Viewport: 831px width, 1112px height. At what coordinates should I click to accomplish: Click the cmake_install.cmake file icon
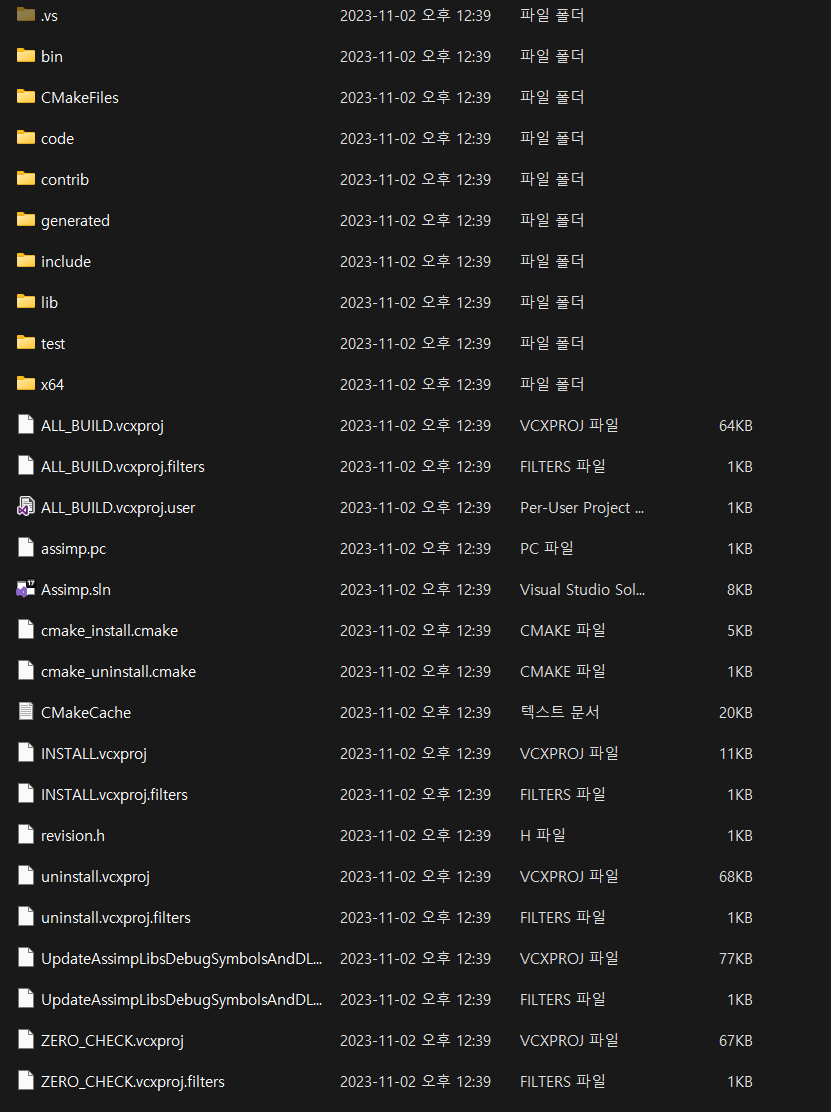pyautogui.click(x=26, y=630)
